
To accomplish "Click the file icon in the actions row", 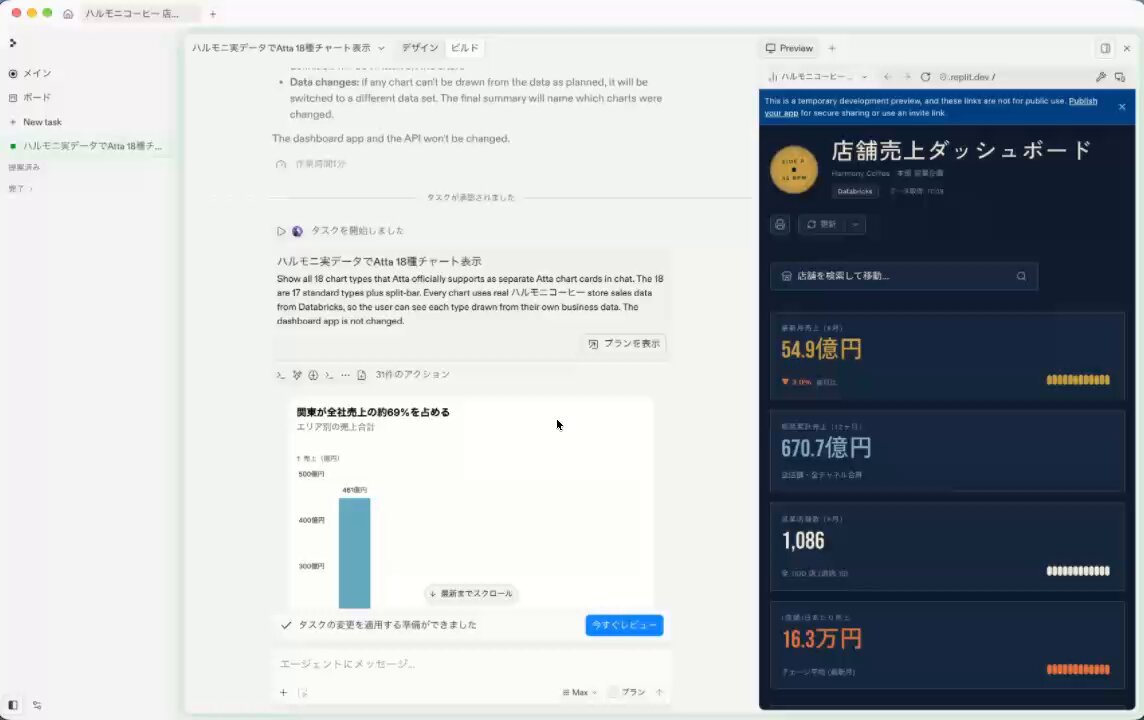I will [x=362, y=375].
